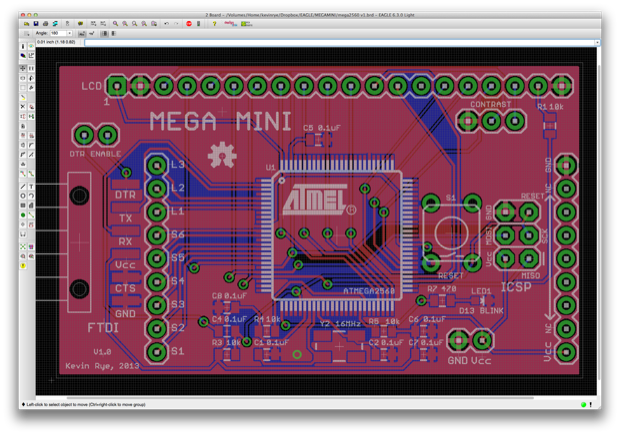The height and width of the screenshot is (435, 620).
Task: Open the DesignLink search icon
Action: click(x=230, y=24)
